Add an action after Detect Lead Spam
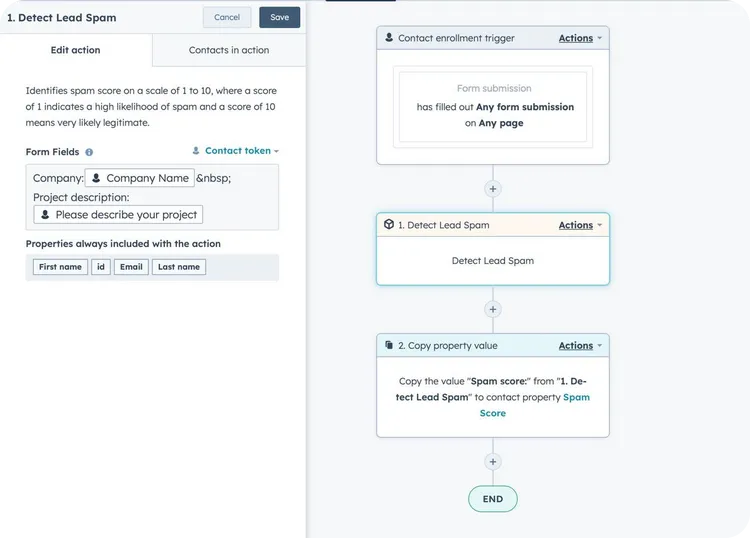 (x=492, y=309)
